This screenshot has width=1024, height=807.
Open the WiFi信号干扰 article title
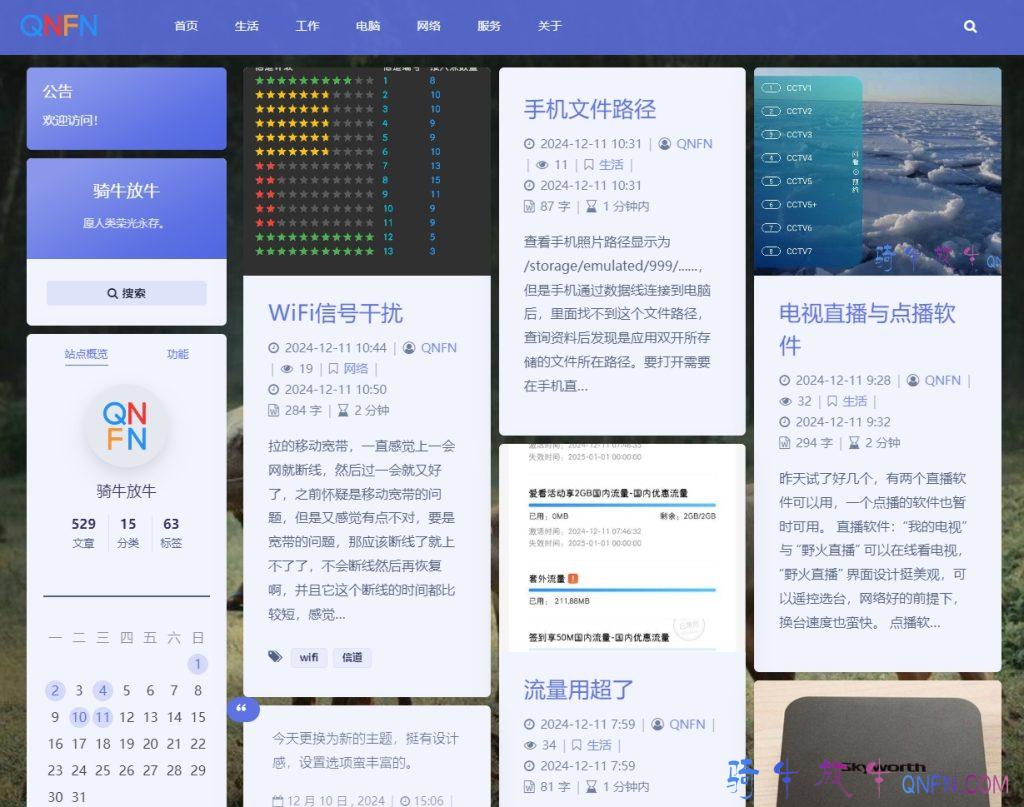[x=335, y=313]
